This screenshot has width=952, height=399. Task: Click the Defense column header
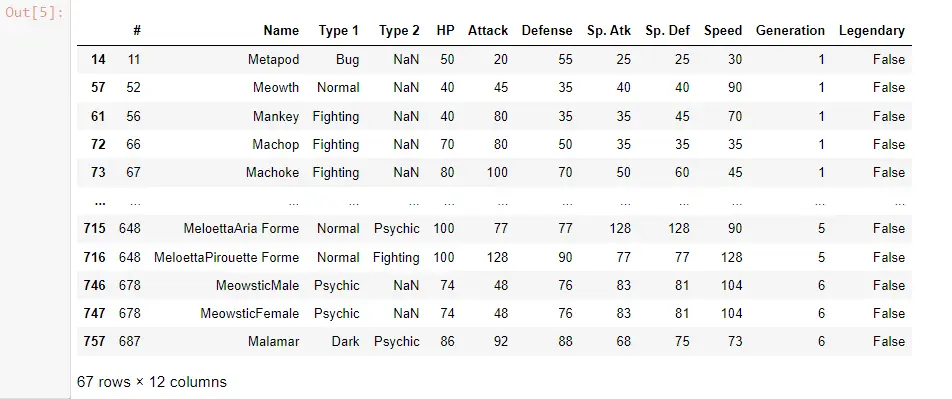pos(547,30)
